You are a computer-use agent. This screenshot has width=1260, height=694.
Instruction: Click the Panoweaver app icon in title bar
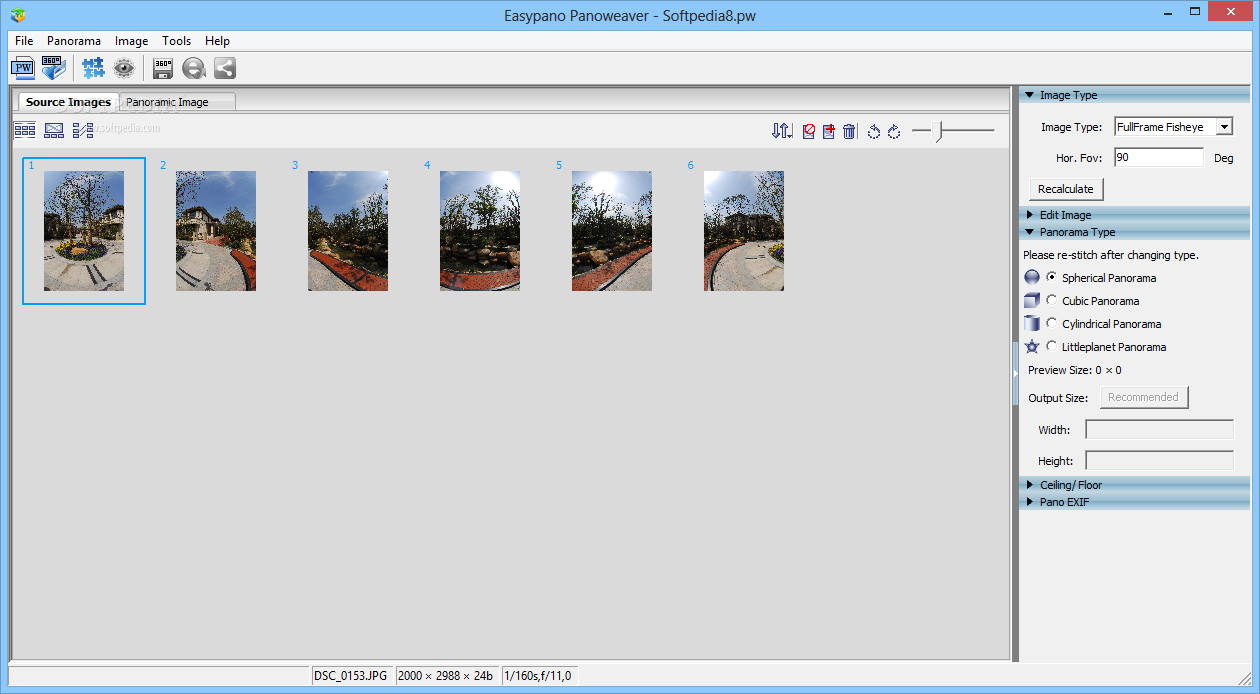click(19, 15)
